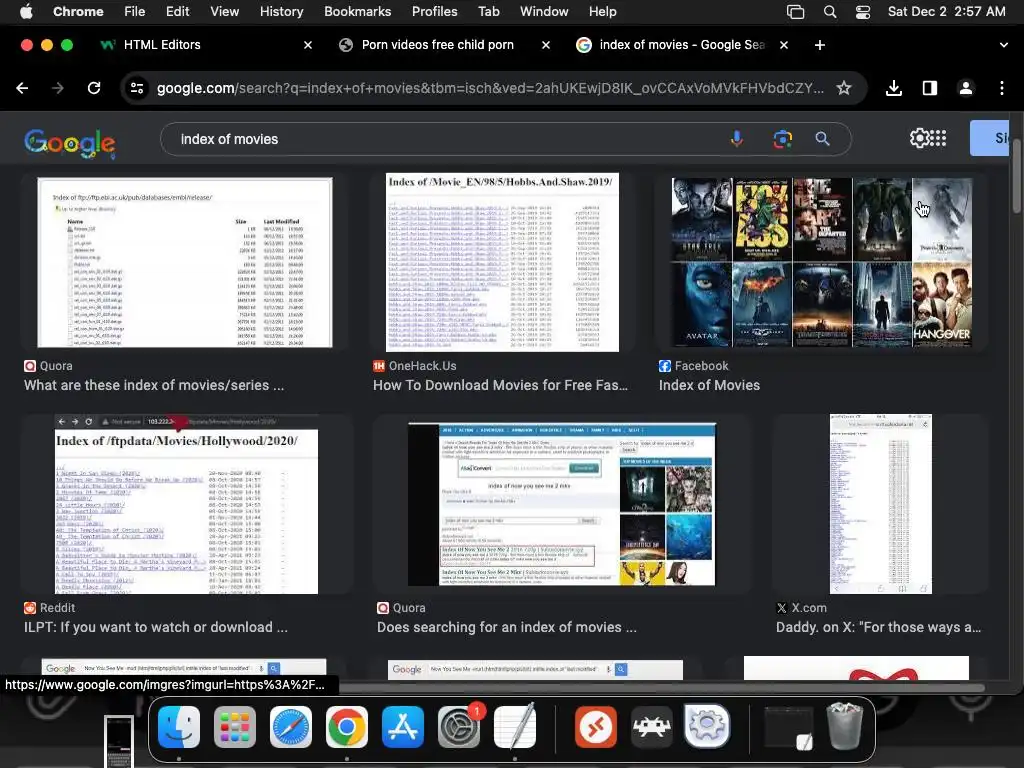Image resolution: width=1024 pixels, height=768 pixels.
Task: Open the Google apps grid
Action: [x=938, y=138]
